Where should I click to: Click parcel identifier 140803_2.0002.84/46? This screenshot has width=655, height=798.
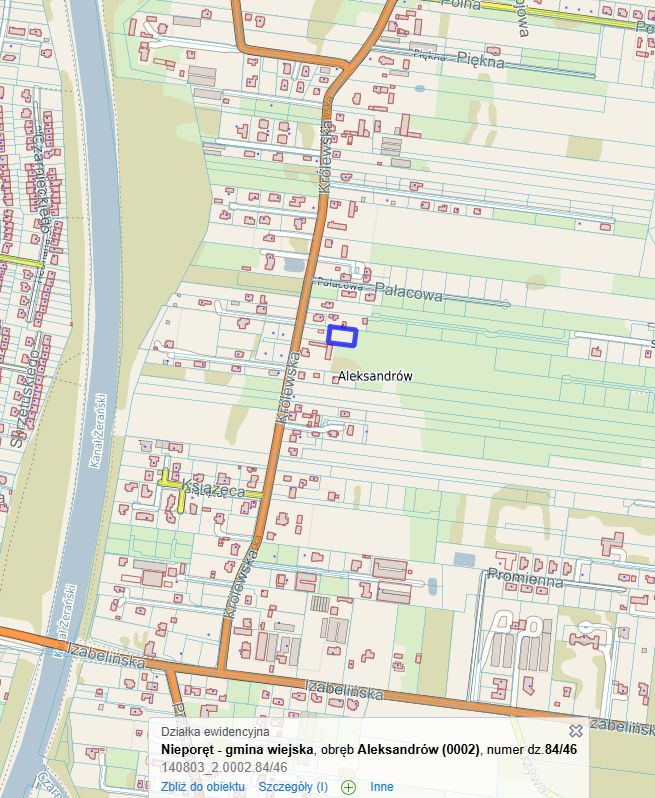[224, 767]
